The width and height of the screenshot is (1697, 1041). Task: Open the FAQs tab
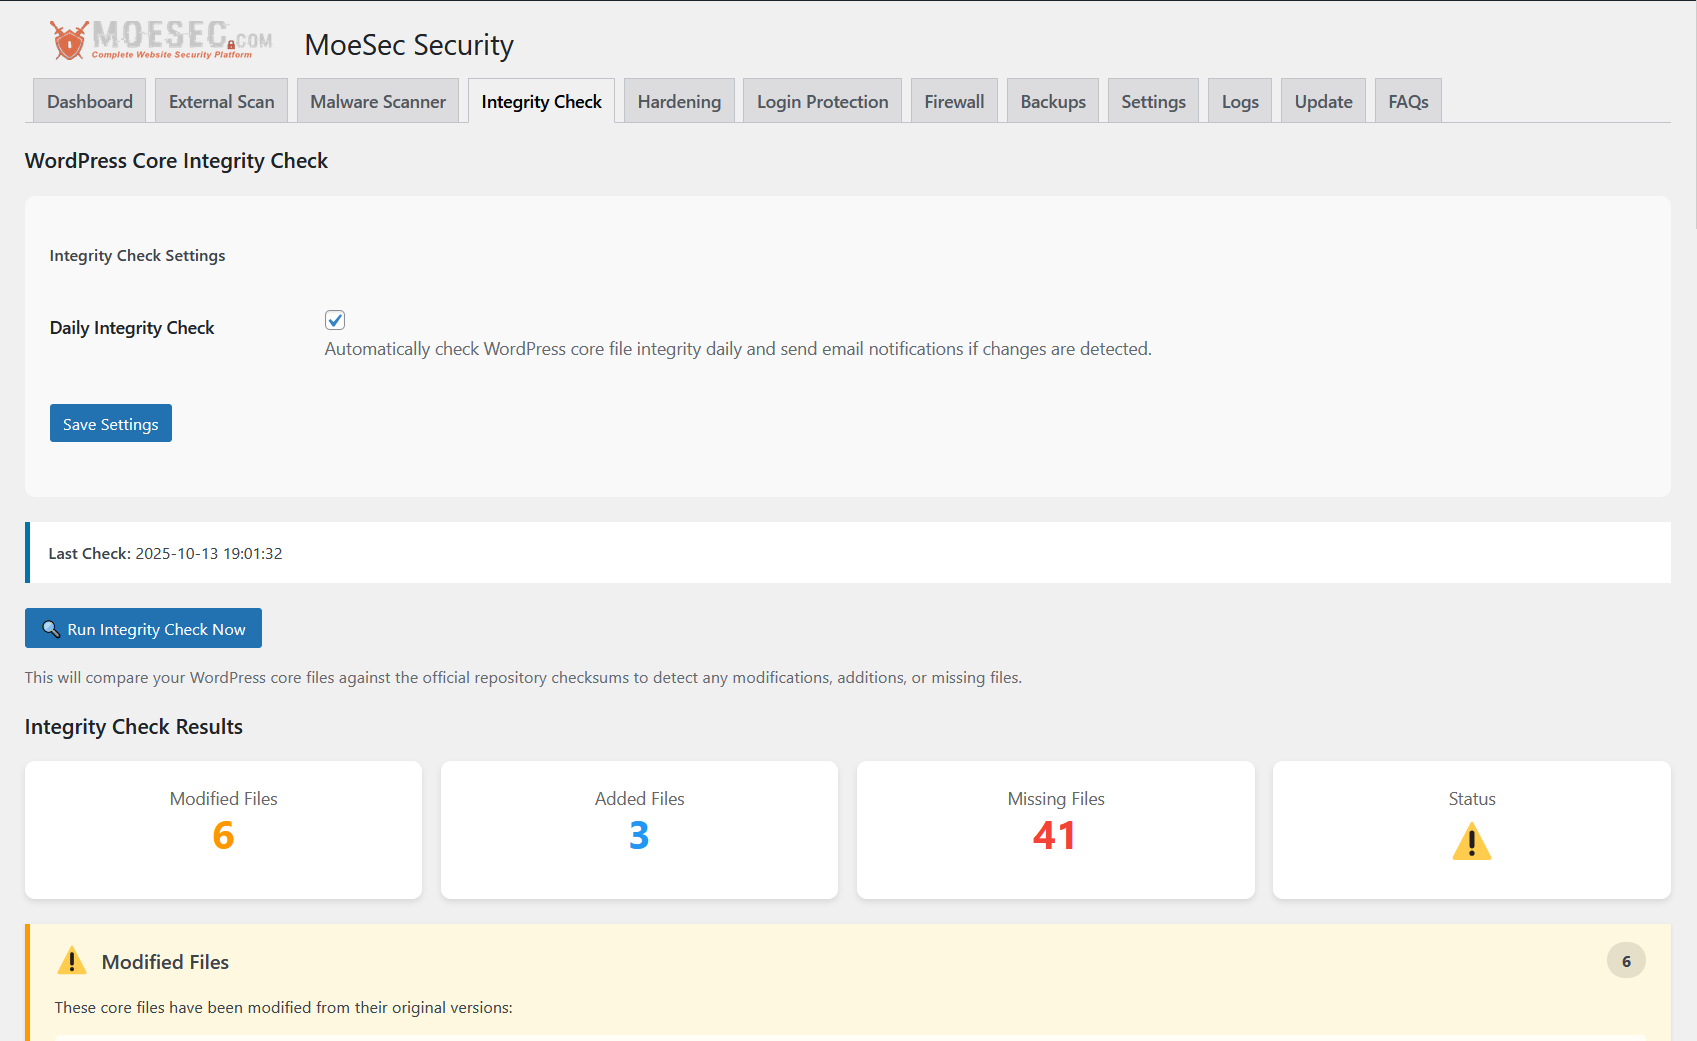coord(1408,102)
